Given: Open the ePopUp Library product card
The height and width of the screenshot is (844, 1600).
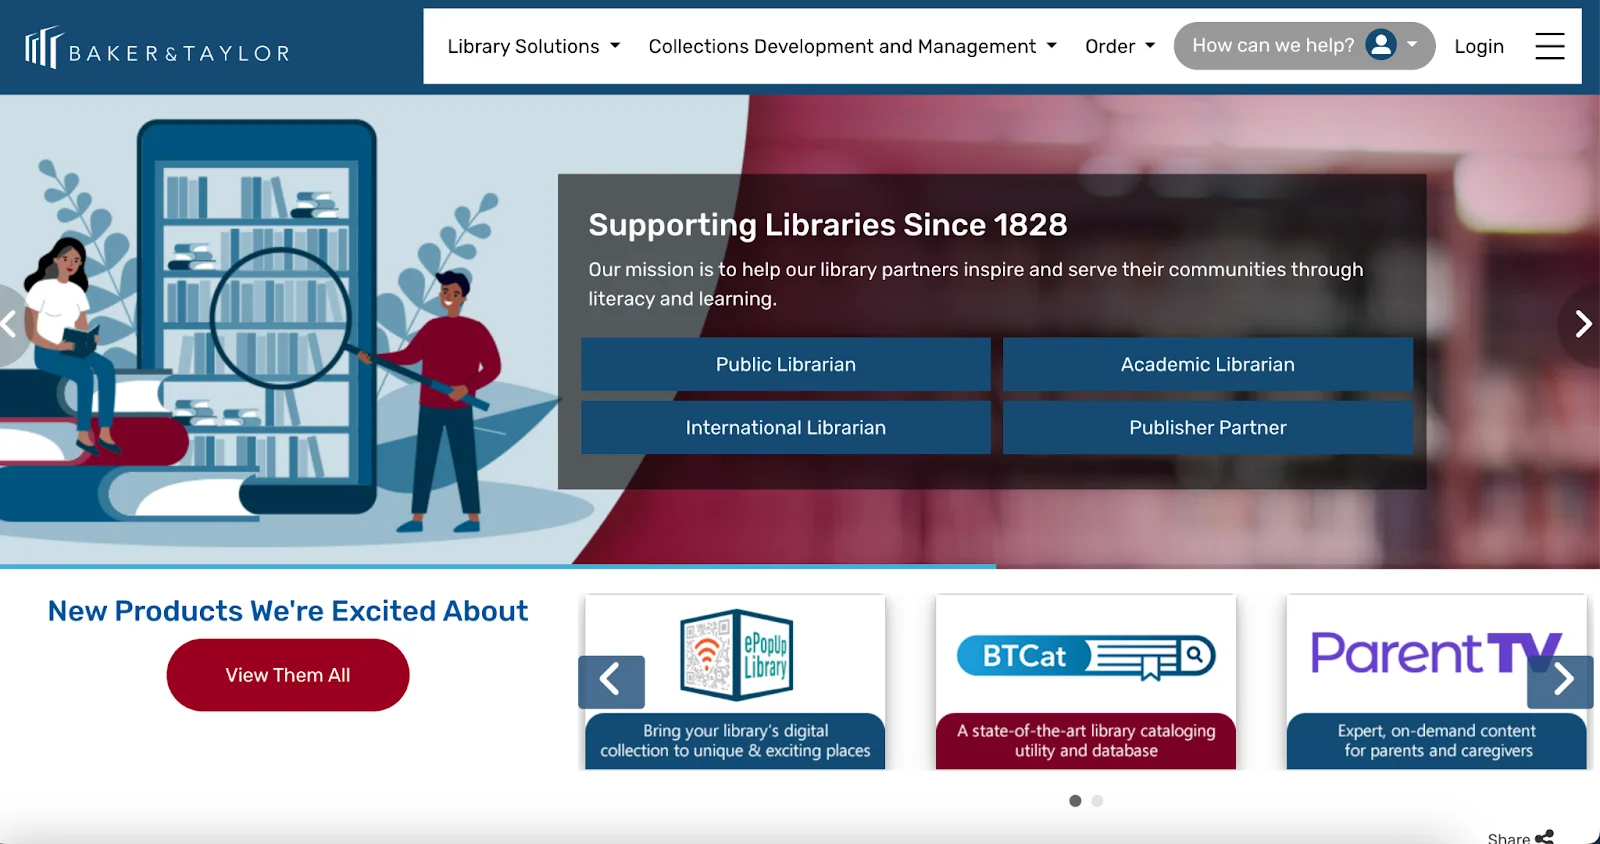Looking at the screenshot, I should [x=735, y=682].
